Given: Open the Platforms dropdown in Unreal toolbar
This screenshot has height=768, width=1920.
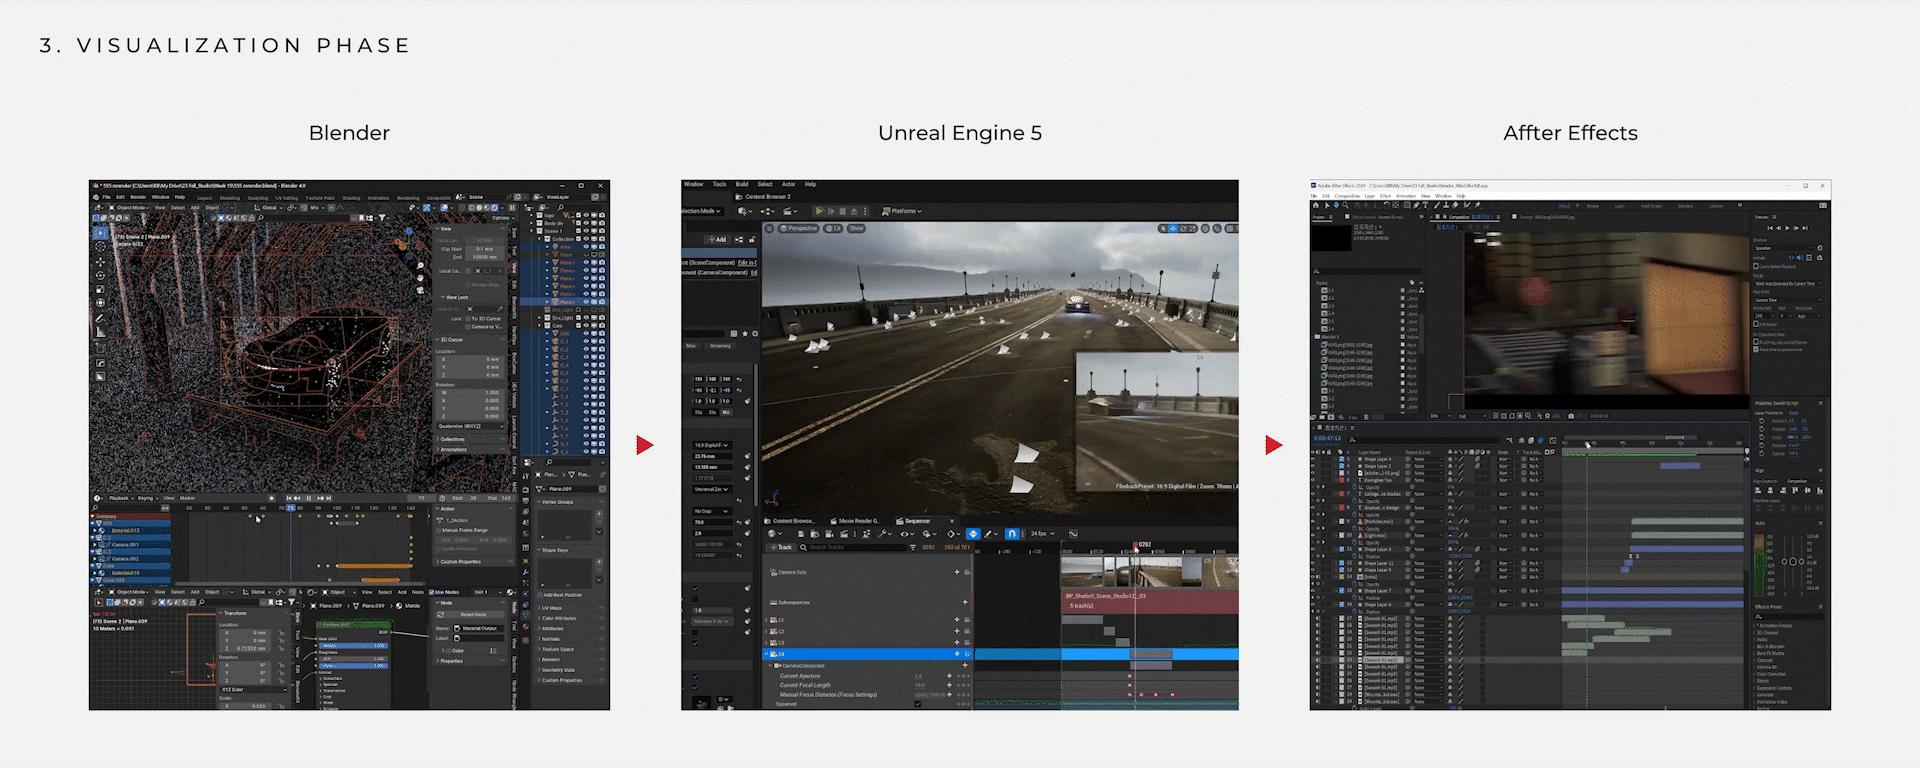Looking at the screenshot, I should (x=901, y=211).
